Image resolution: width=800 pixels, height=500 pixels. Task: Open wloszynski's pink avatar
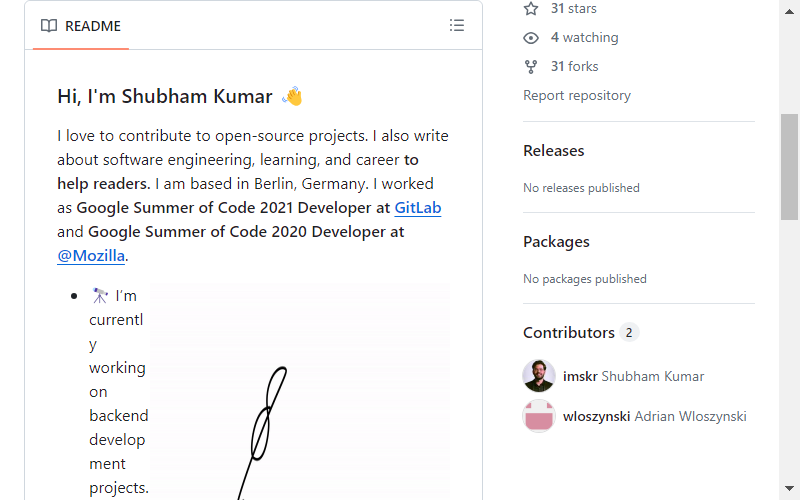click(539, 416)
